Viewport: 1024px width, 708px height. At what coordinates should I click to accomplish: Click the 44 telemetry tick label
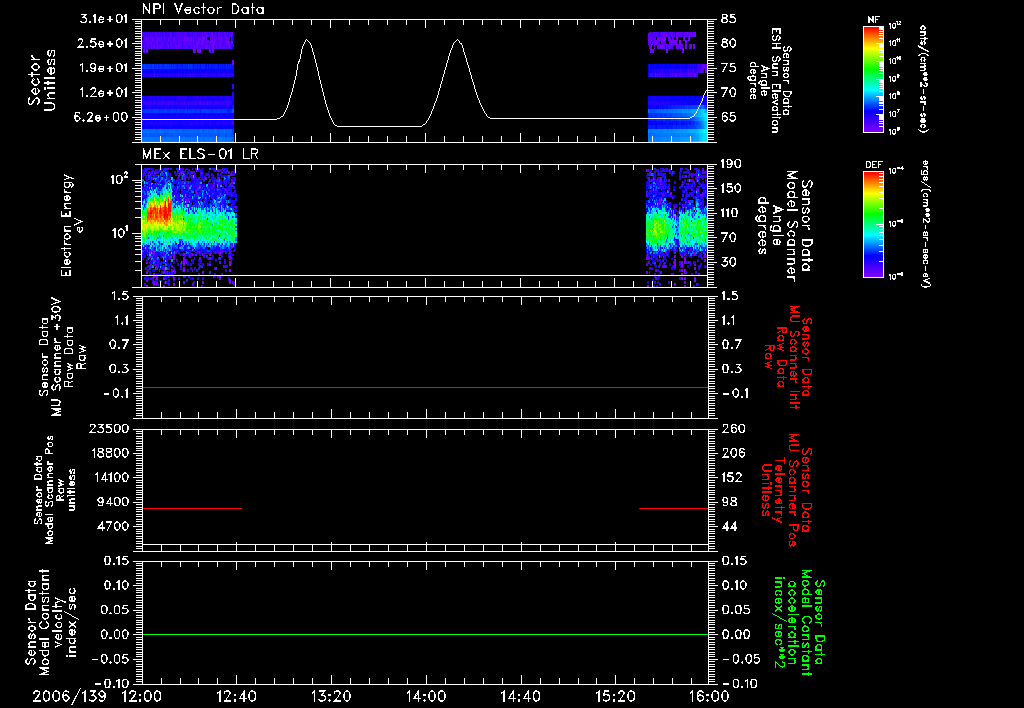729,526
